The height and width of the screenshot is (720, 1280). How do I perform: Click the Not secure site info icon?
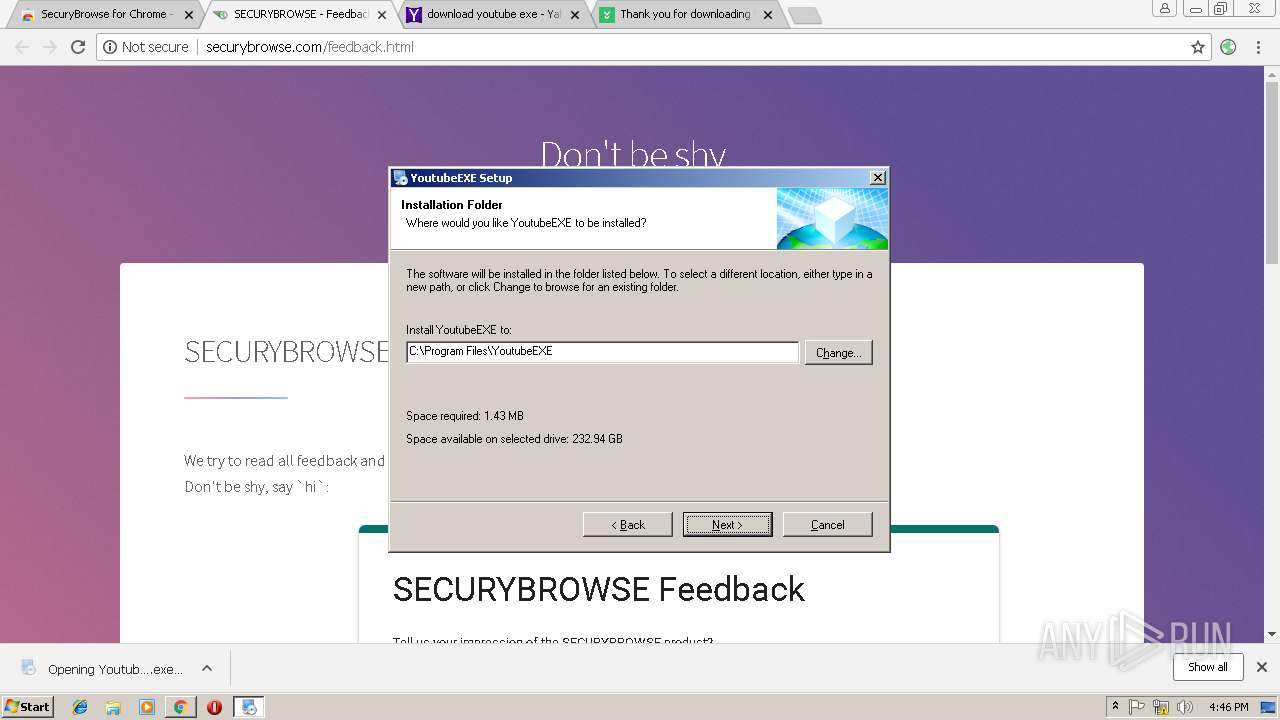coord(111,47)
